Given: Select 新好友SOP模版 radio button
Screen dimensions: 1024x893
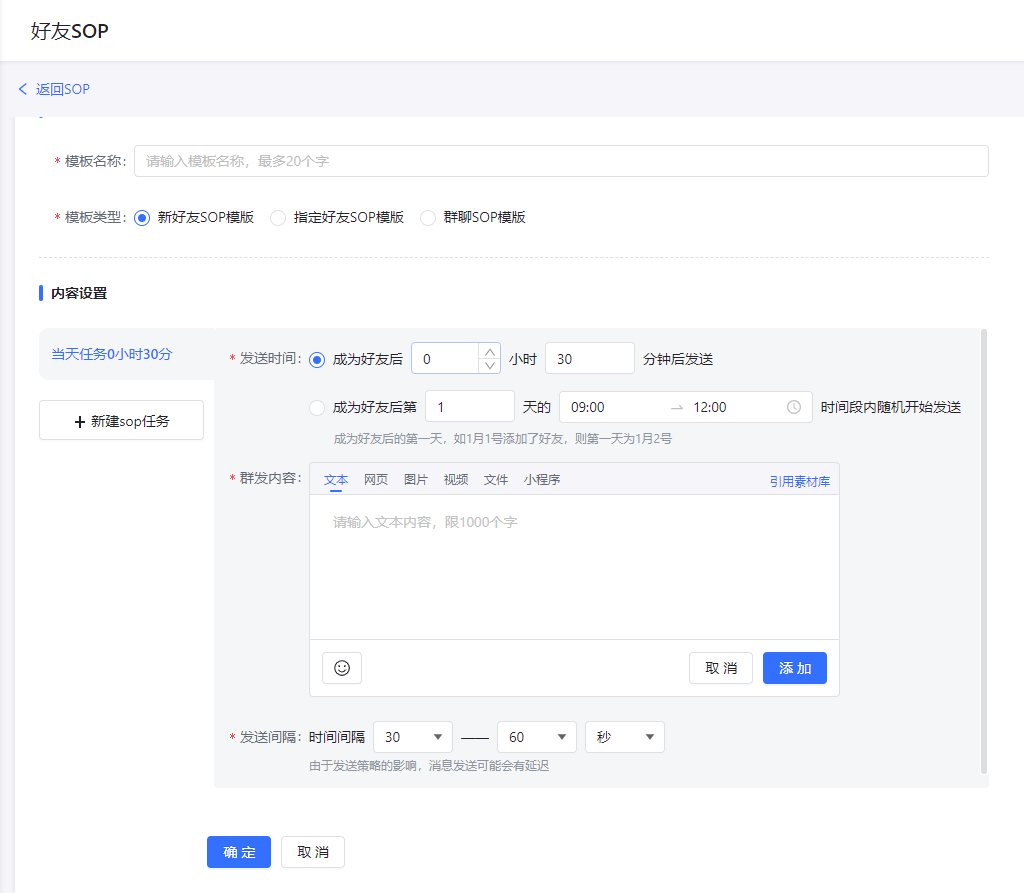Looking at the screenshot, I should coord(142,217).
